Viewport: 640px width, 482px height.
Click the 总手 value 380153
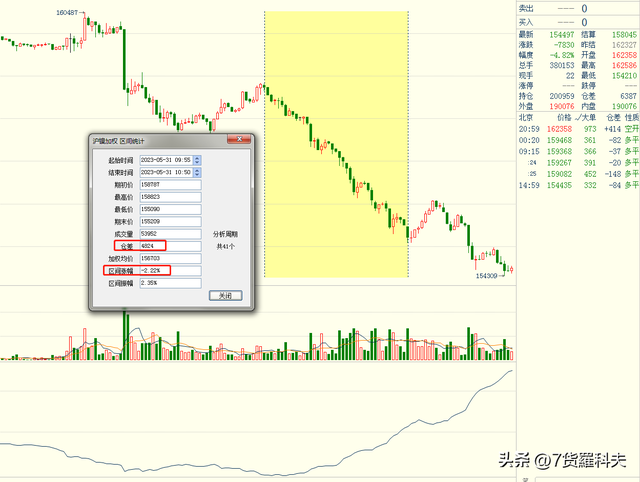click(562, 65)
